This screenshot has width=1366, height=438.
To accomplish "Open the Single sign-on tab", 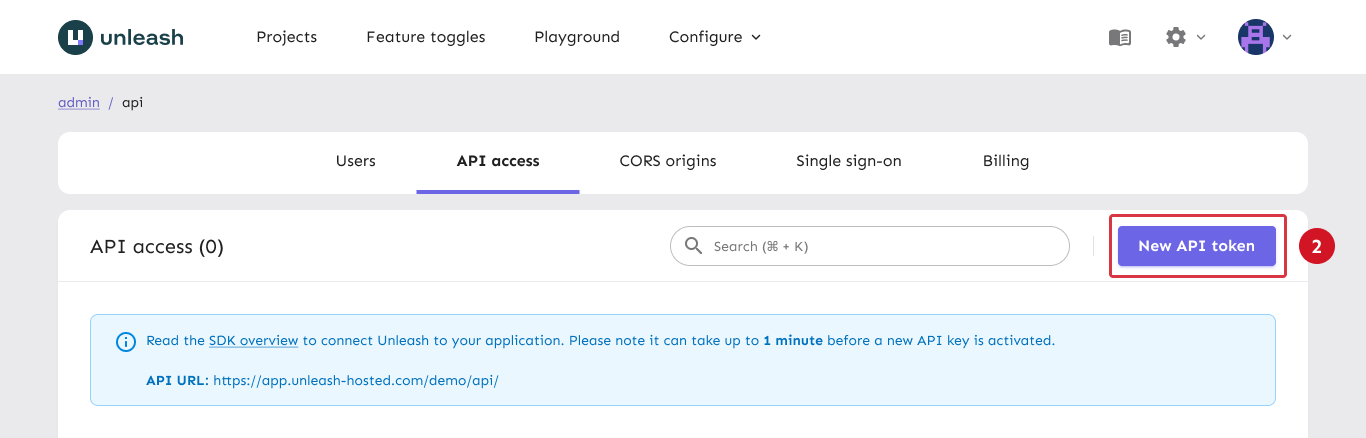I will tap(849, 161).
